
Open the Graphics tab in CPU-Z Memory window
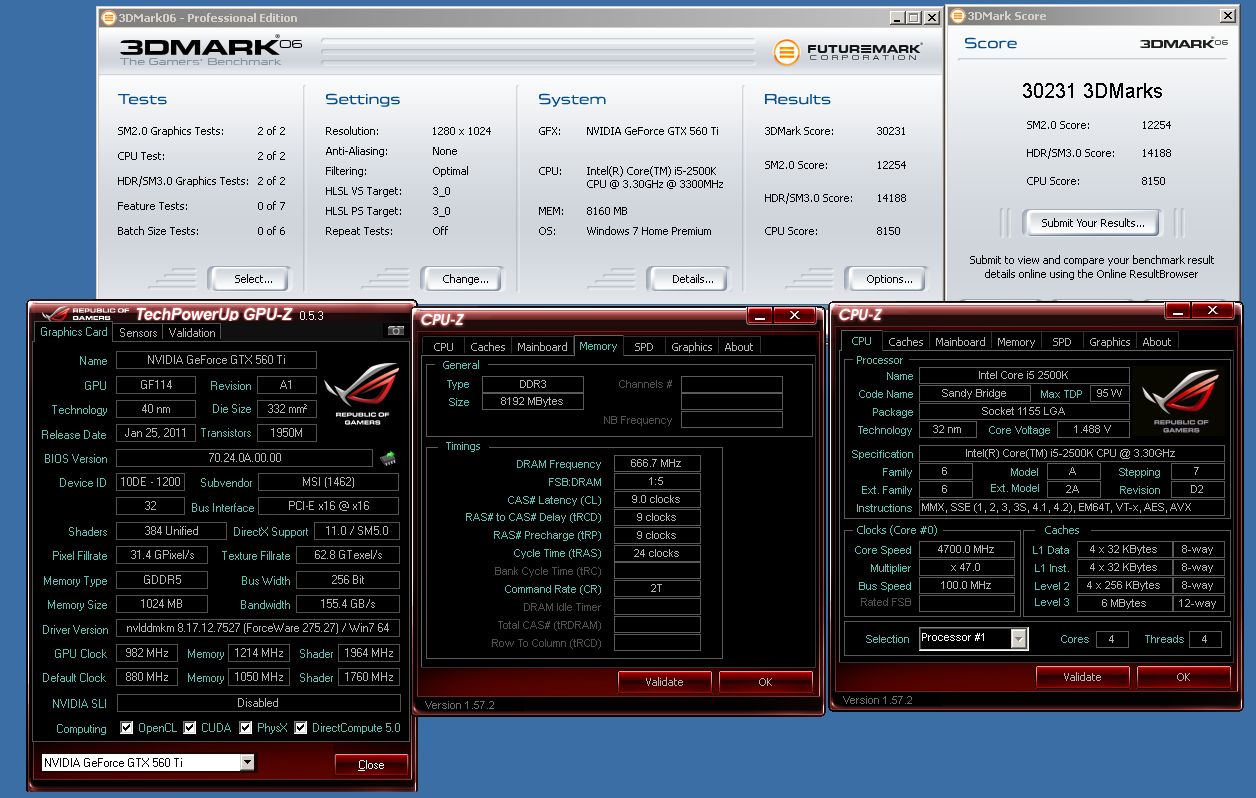tap(692, 347)
